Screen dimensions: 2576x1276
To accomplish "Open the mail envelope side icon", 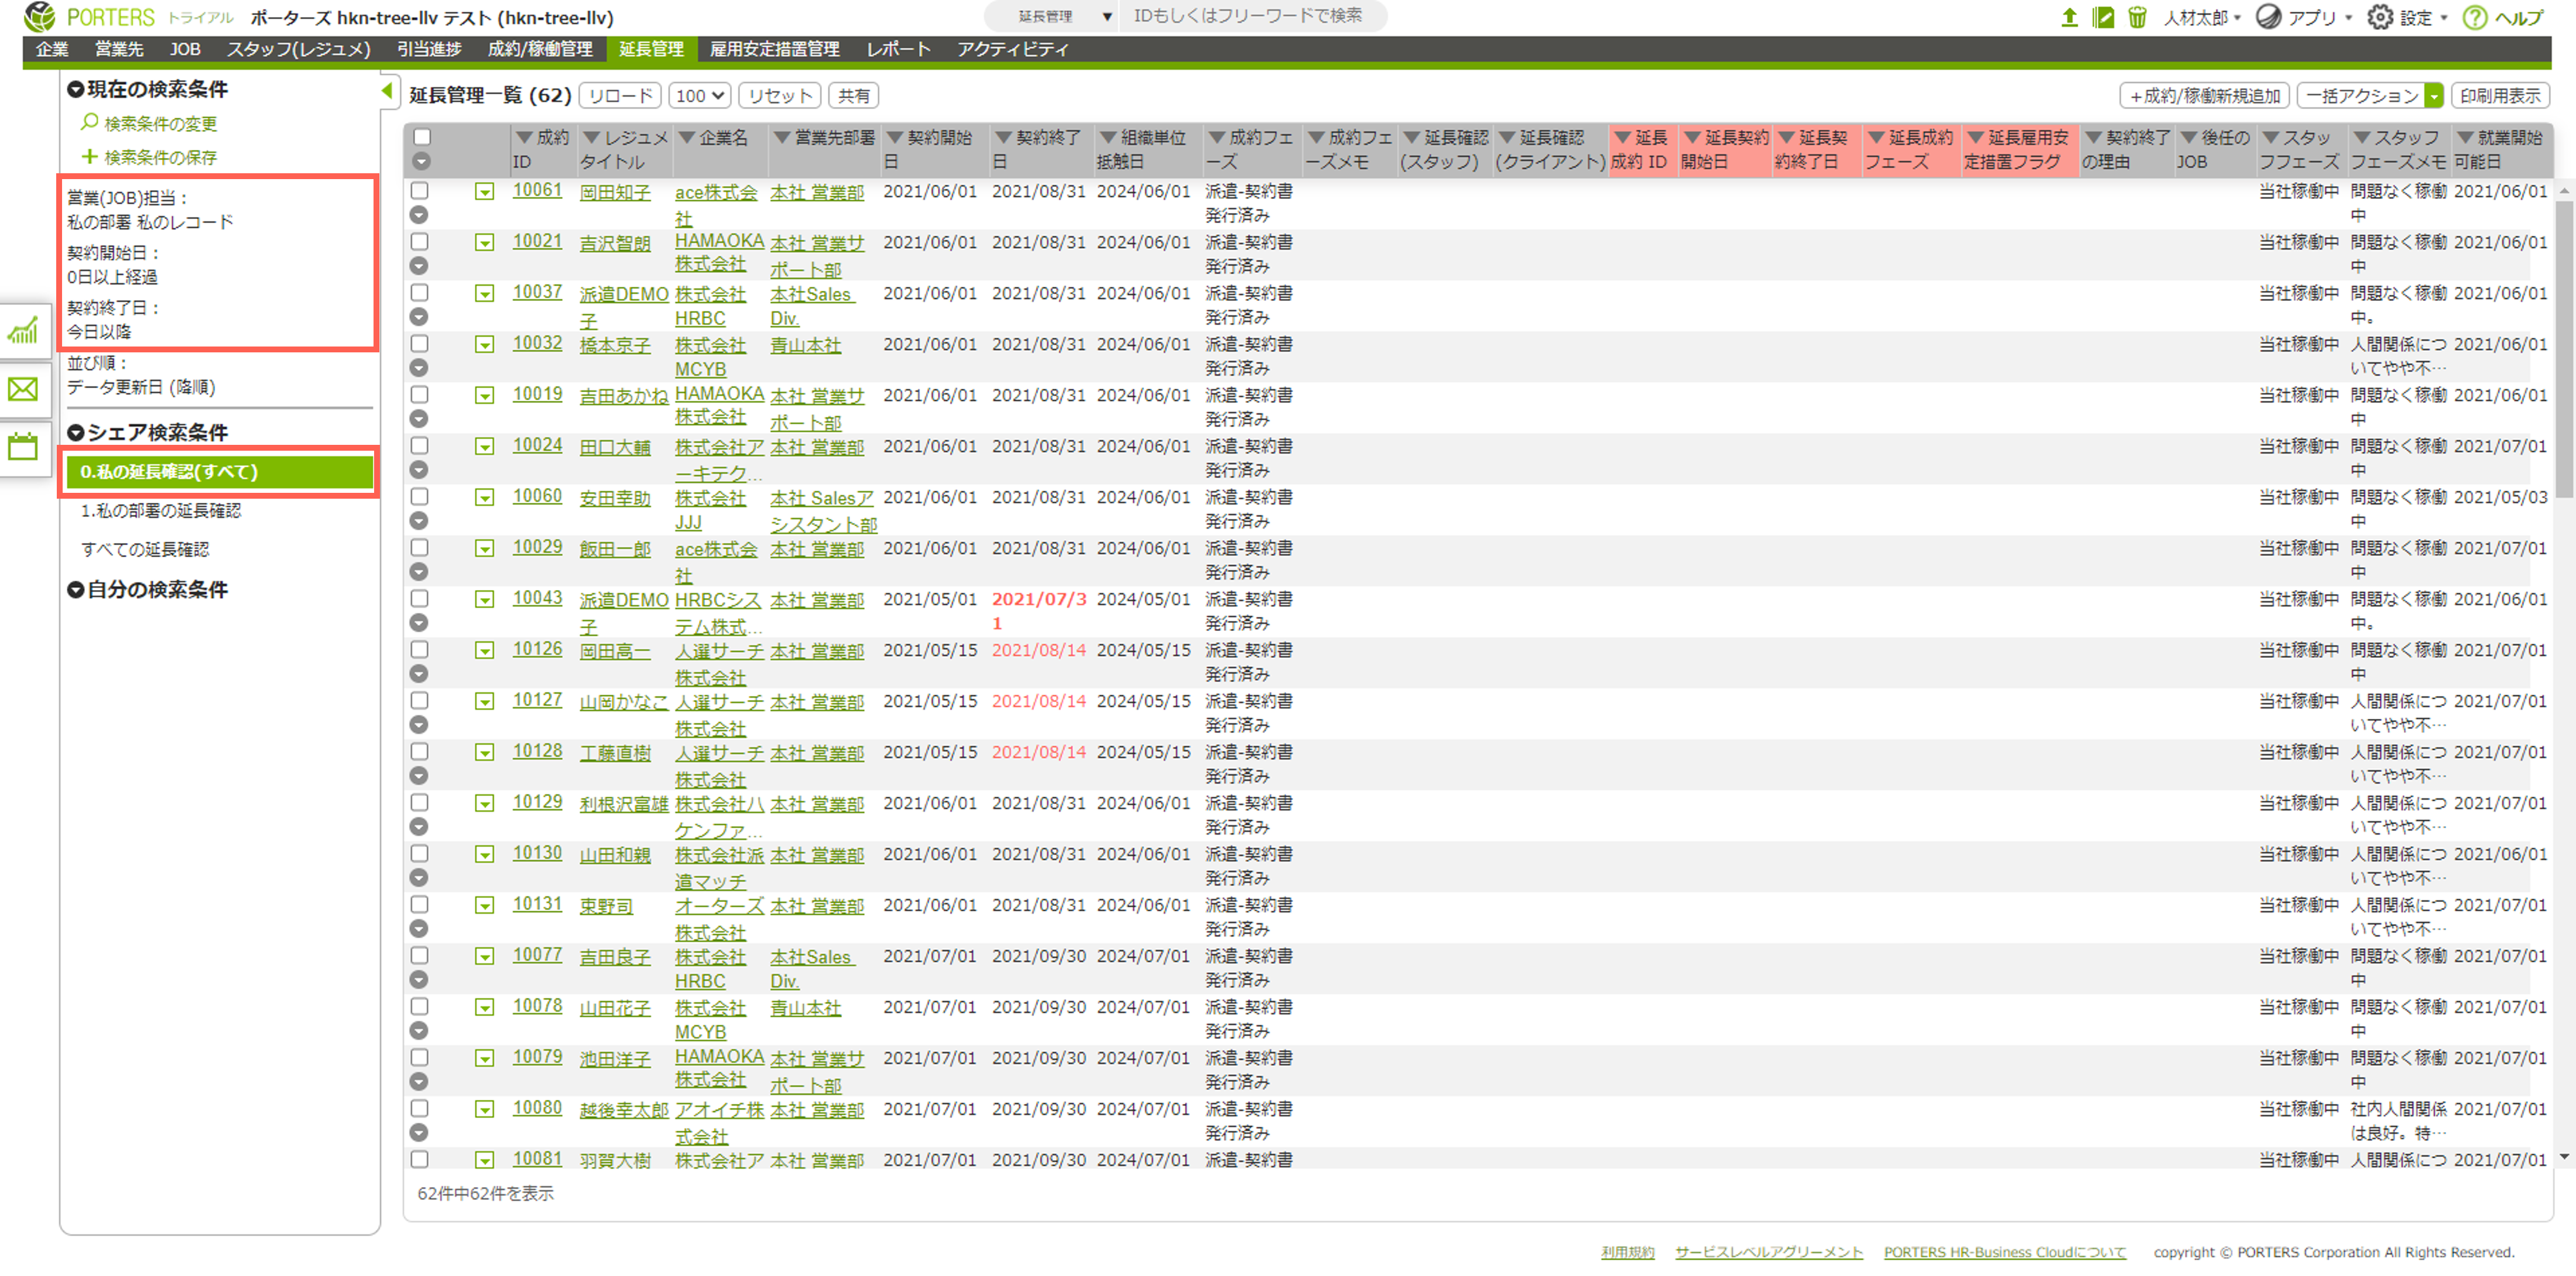I will pyautogui.click(x=23, y=389).
